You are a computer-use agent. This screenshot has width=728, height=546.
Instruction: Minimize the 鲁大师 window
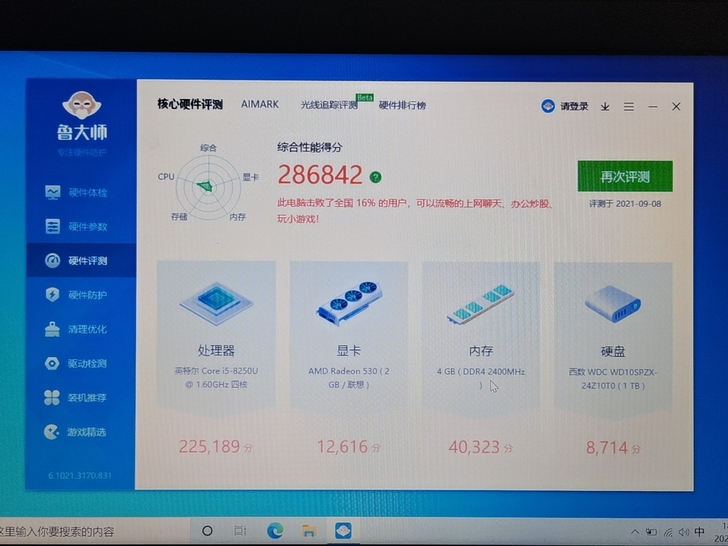[x=653, y=107]
